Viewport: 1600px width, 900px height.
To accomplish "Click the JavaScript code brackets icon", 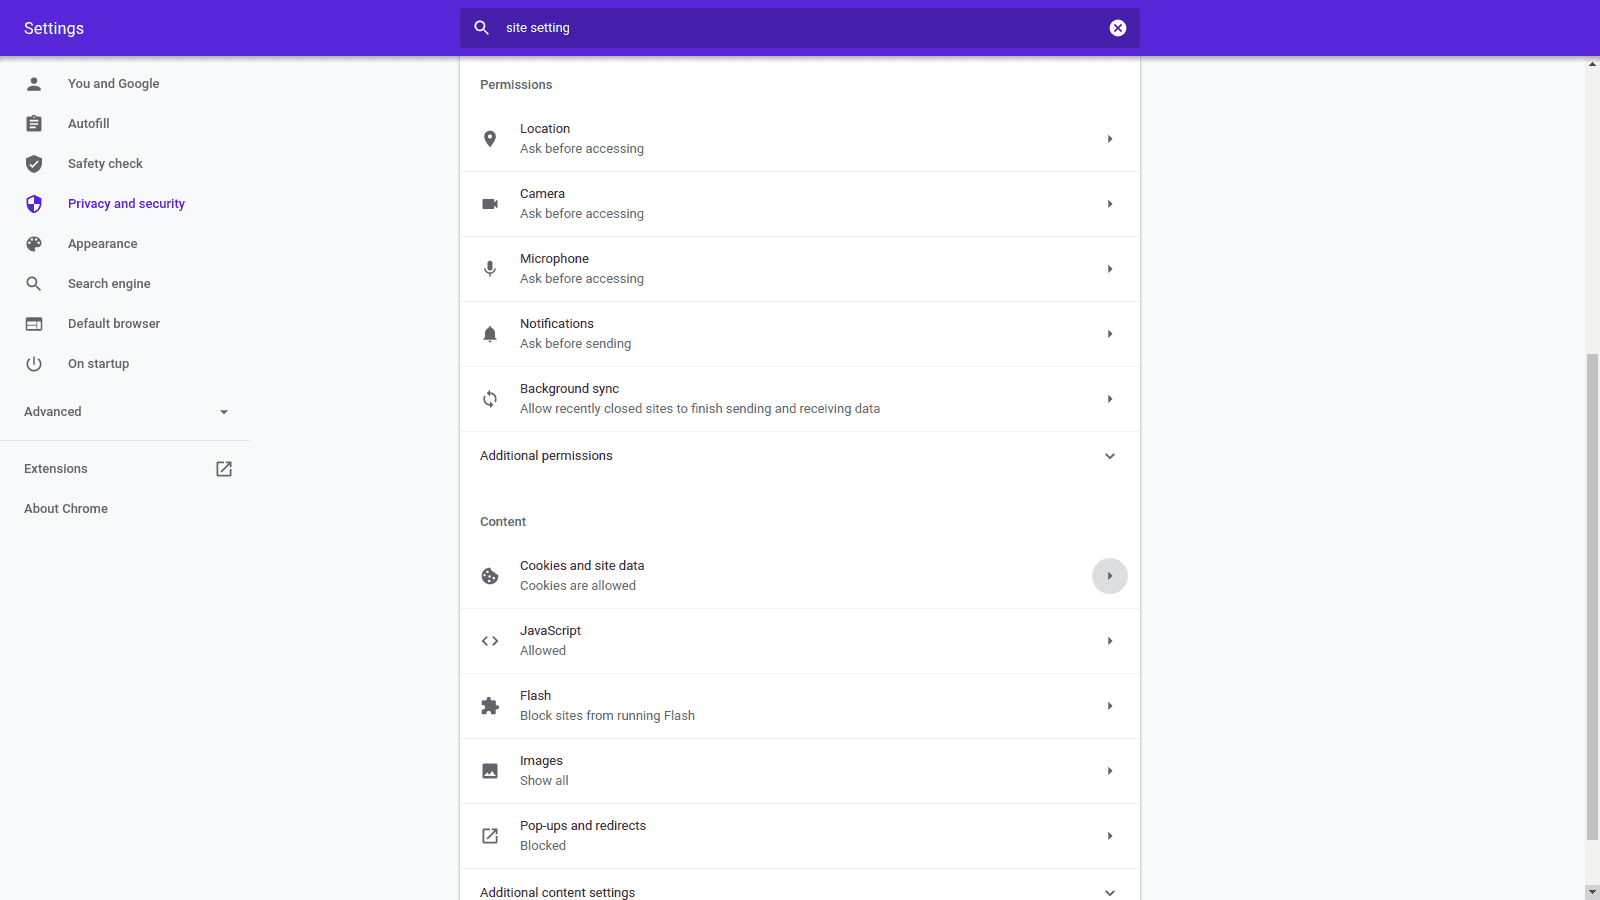I will click(490, 641).
